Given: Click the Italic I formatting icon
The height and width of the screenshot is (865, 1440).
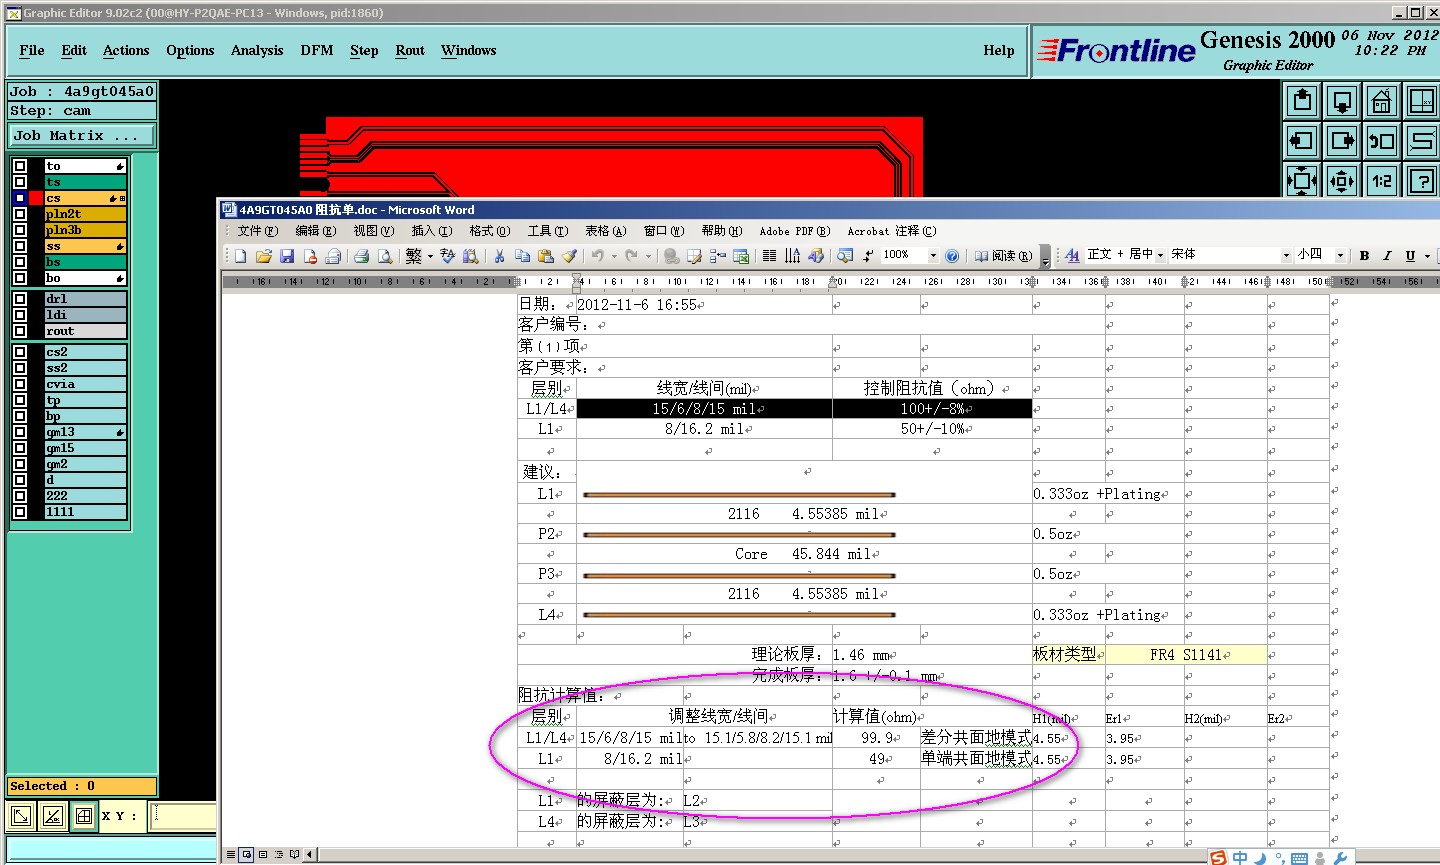Looking at the screenshot, I should pyautogui.click(x=1387, y=256).
